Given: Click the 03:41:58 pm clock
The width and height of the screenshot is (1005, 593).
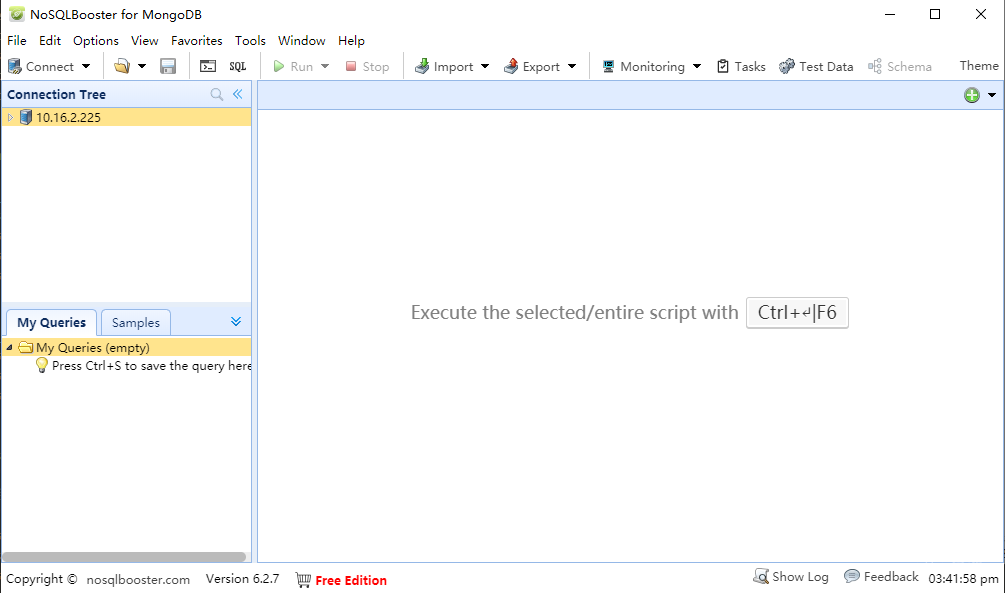Looking at the screenshot, I should pos(963,579).
